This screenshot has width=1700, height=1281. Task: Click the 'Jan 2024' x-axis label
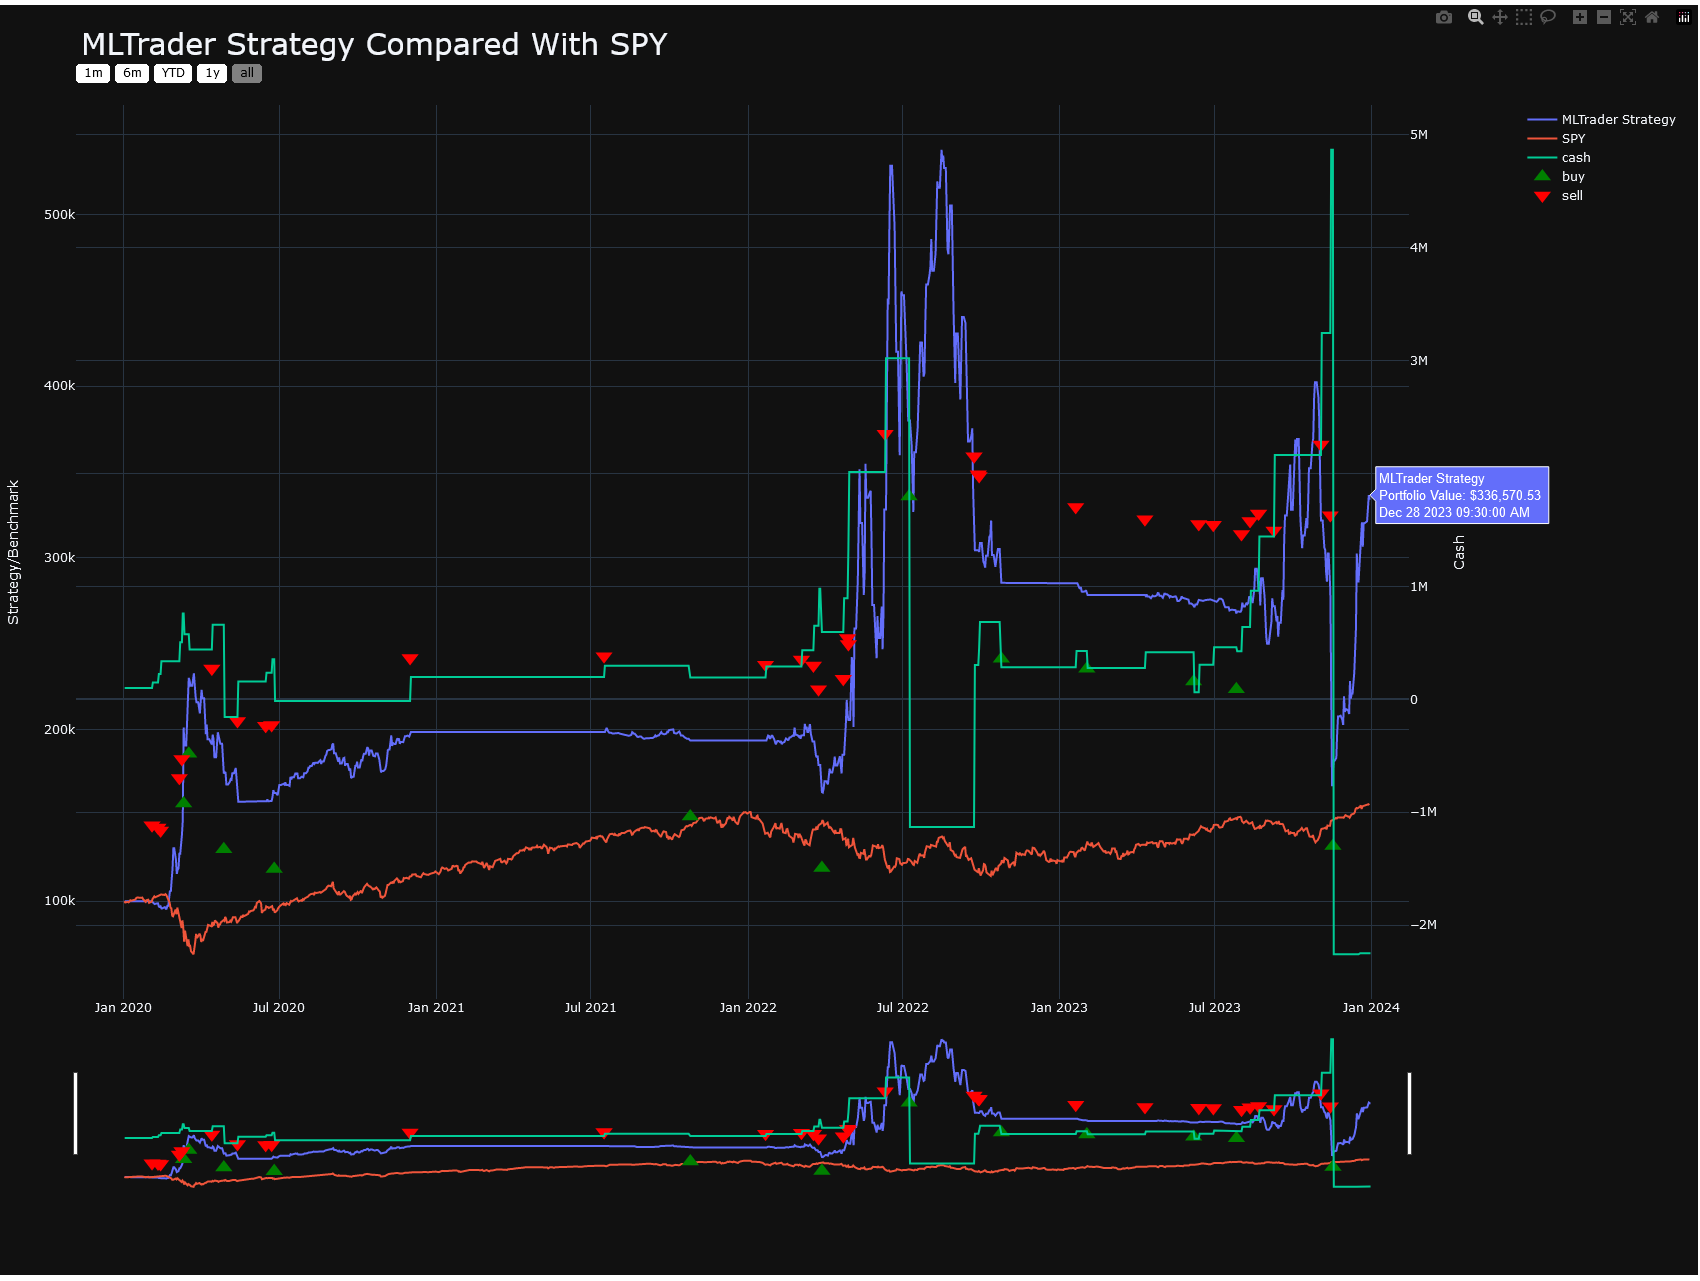[x=1371, y=1007]
